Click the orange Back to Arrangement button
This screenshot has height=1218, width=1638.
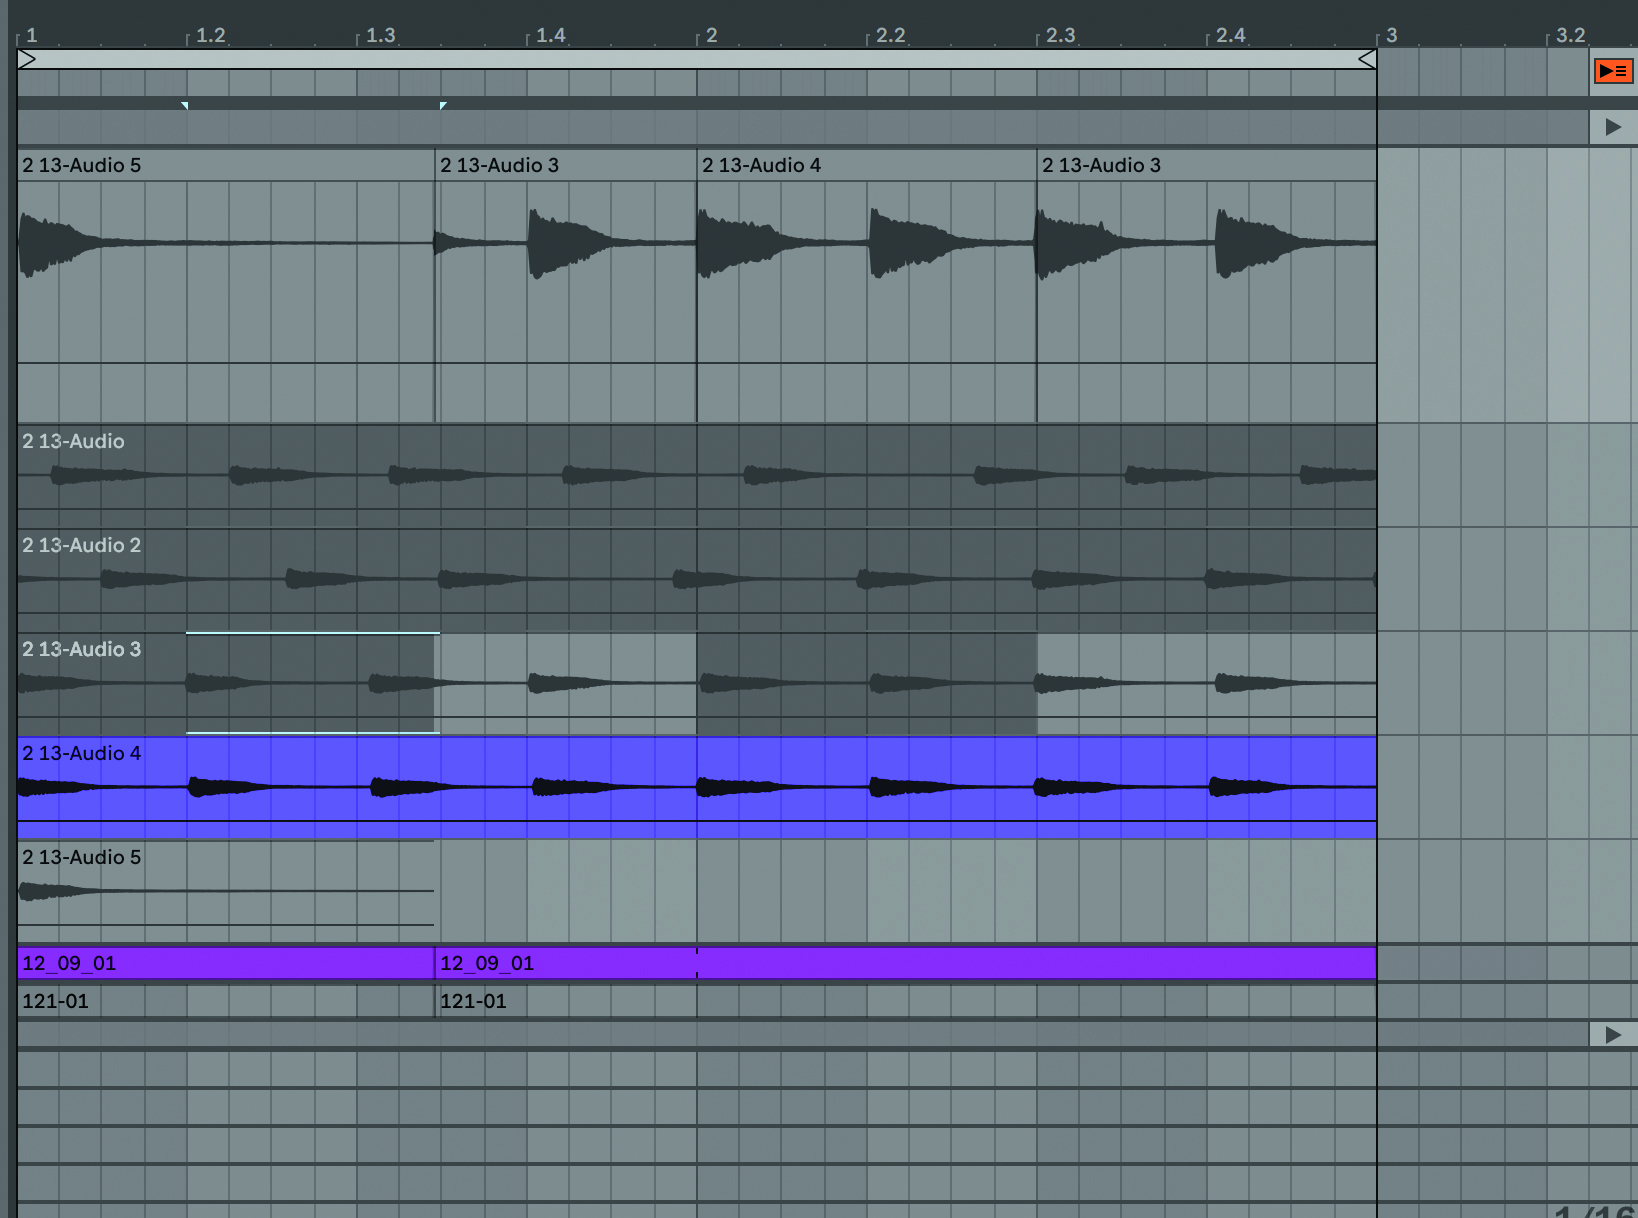coord(1613,71)
